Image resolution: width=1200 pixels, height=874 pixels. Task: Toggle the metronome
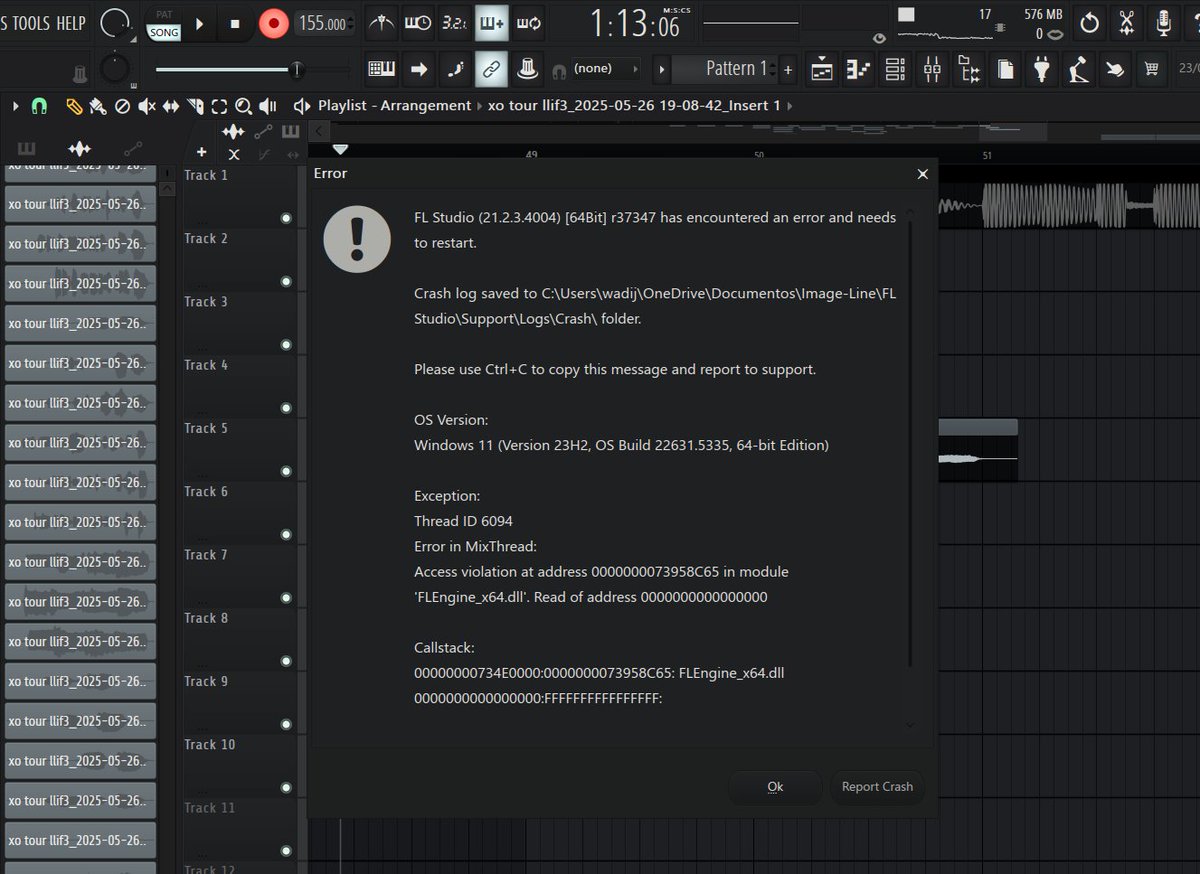(381, 23)
